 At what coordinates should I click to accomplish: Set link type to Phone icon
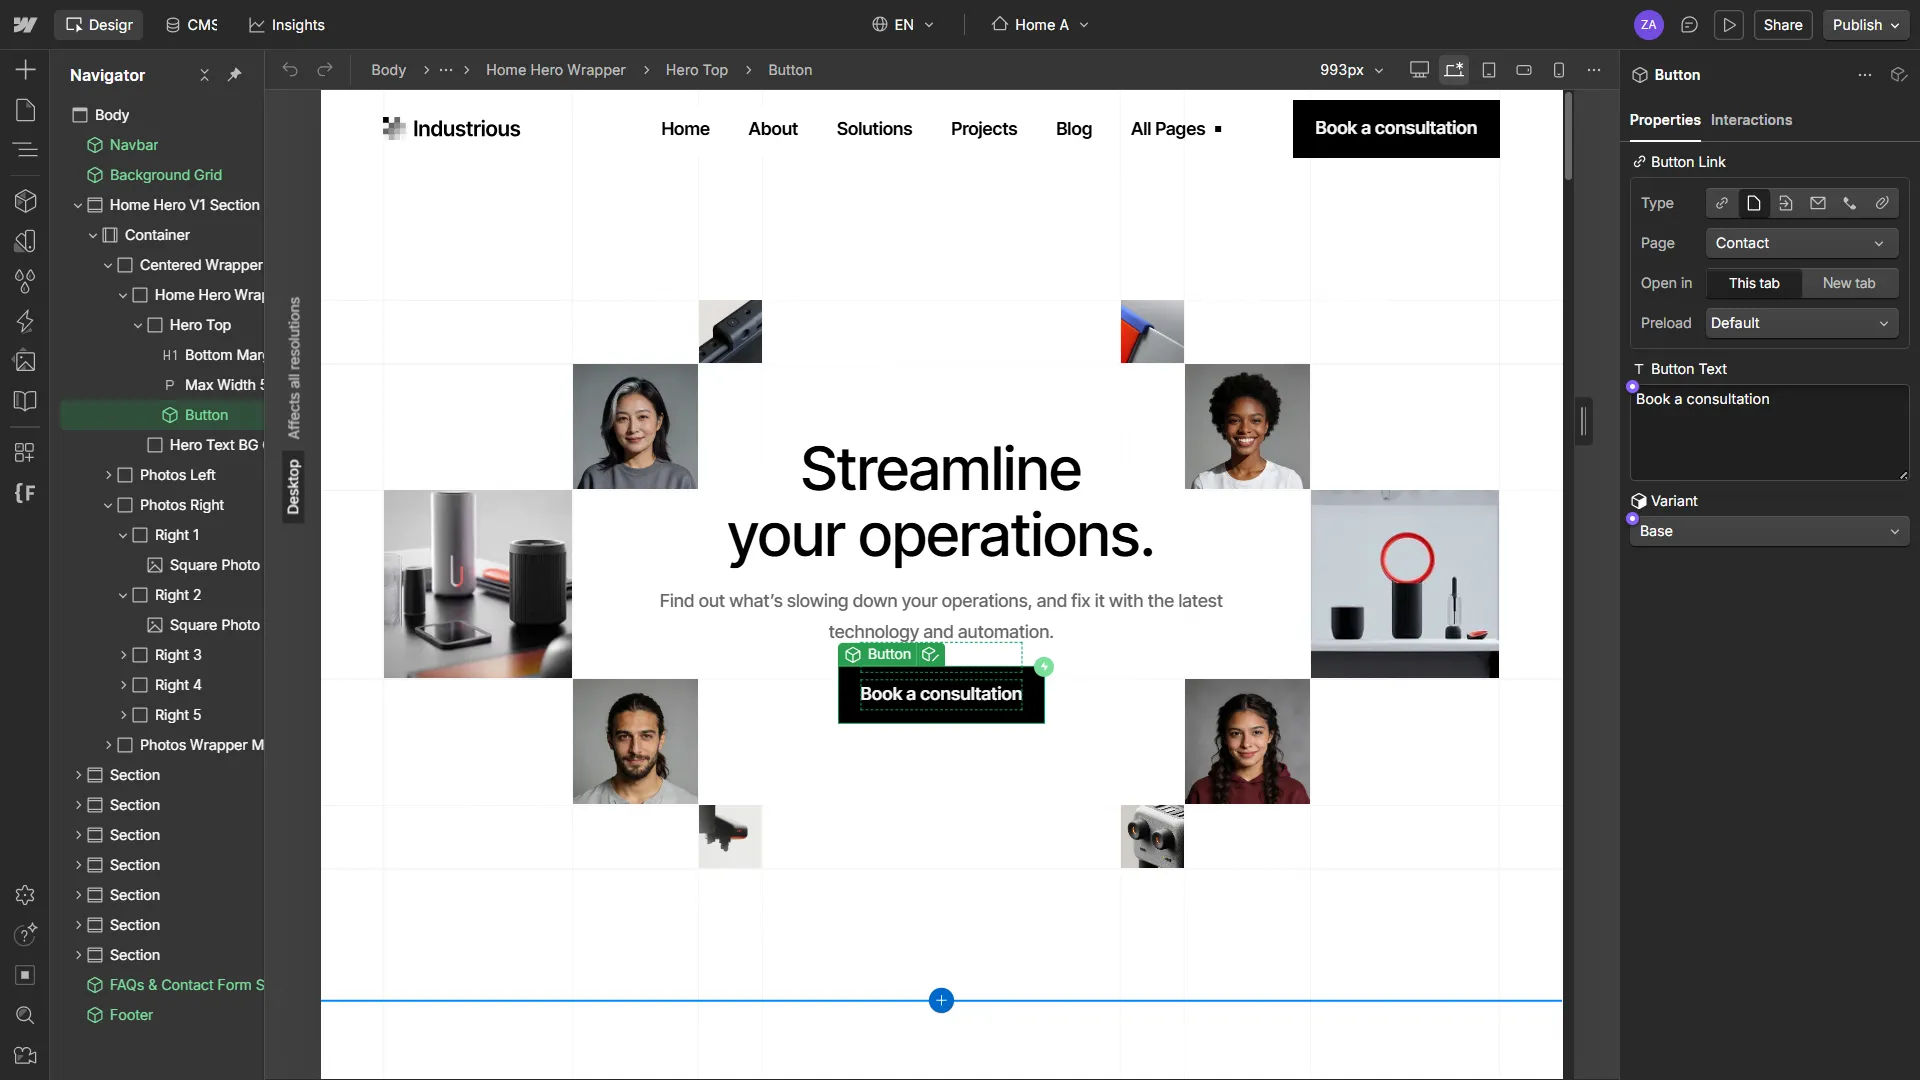(x=1850, y=203)
